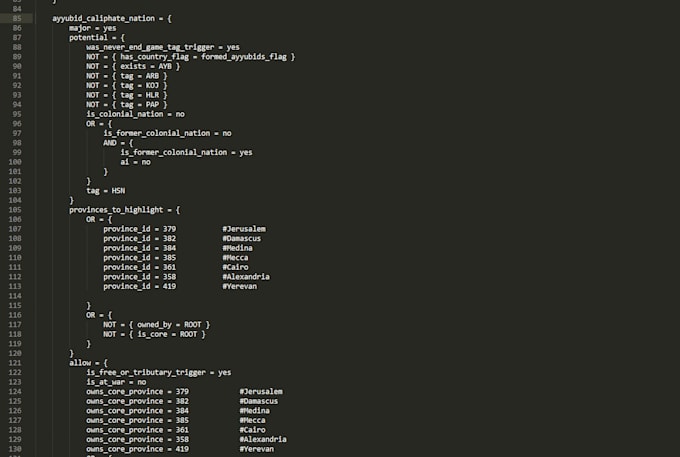Click 'is_free_or_tributary_trigger = yes' line
Viewport: 680px width, 457px height.
pos(158,372)
